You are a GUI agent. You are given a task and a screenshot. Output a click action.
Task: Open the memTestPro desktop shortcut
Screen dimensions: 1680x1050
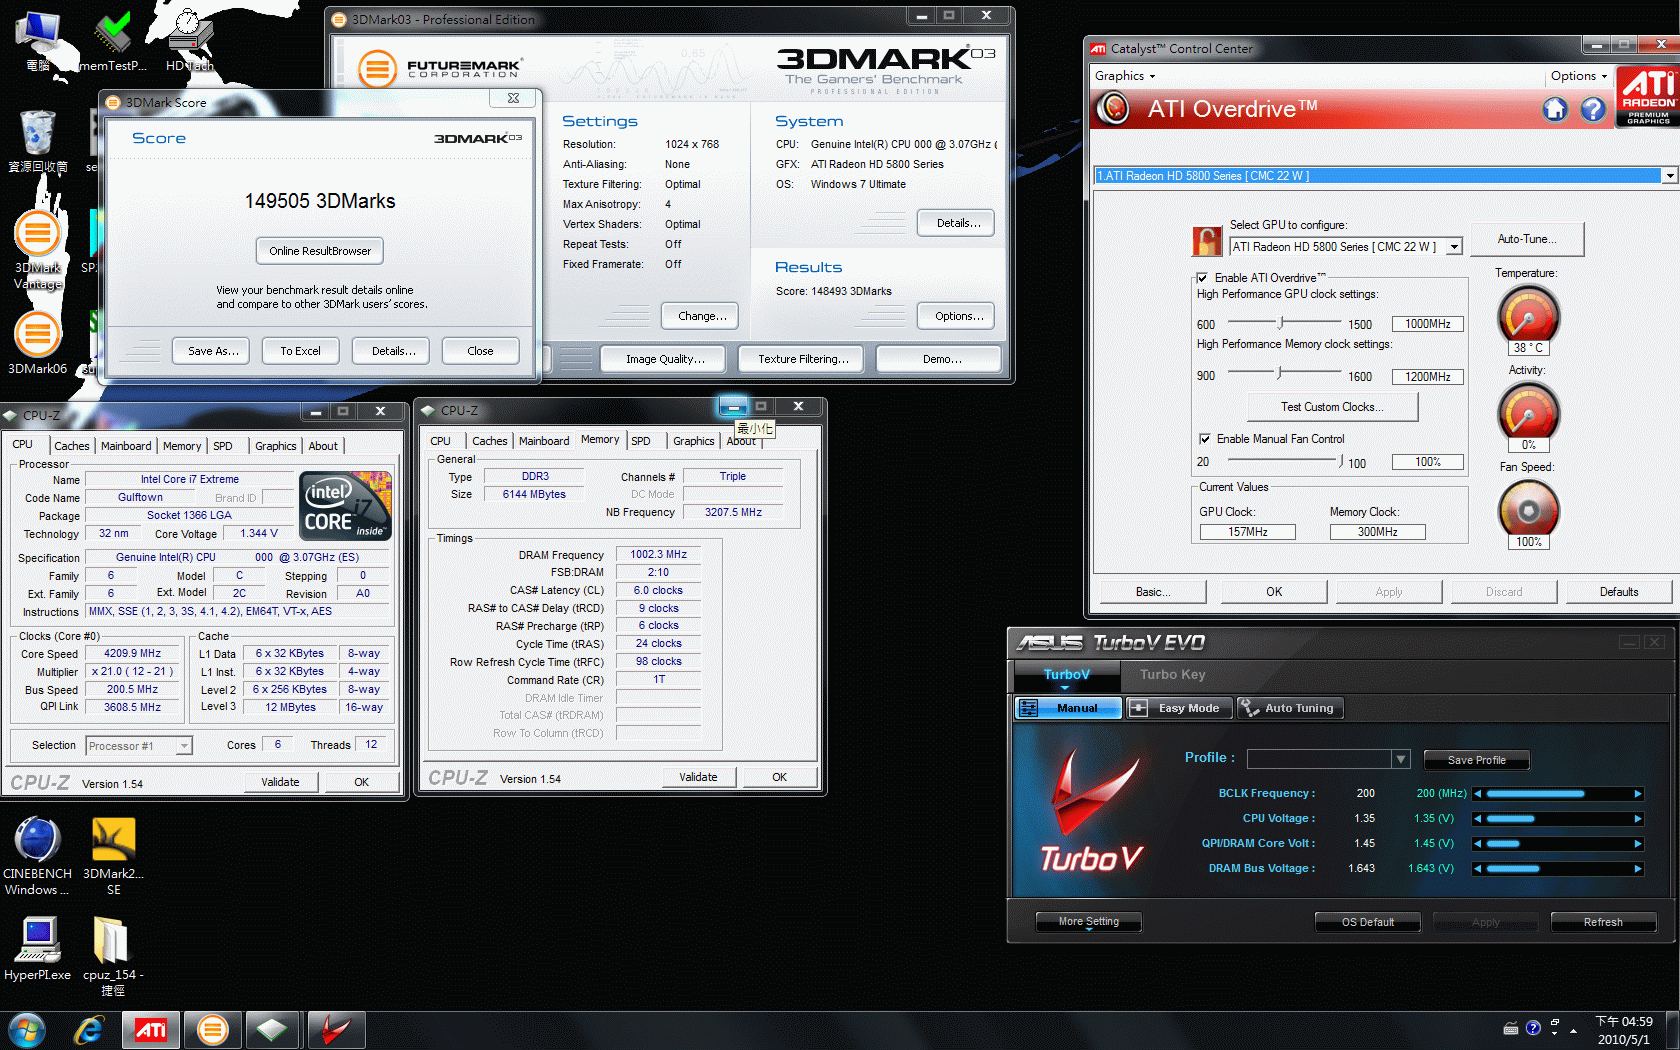pyautogui.click(x=113, y=41)
